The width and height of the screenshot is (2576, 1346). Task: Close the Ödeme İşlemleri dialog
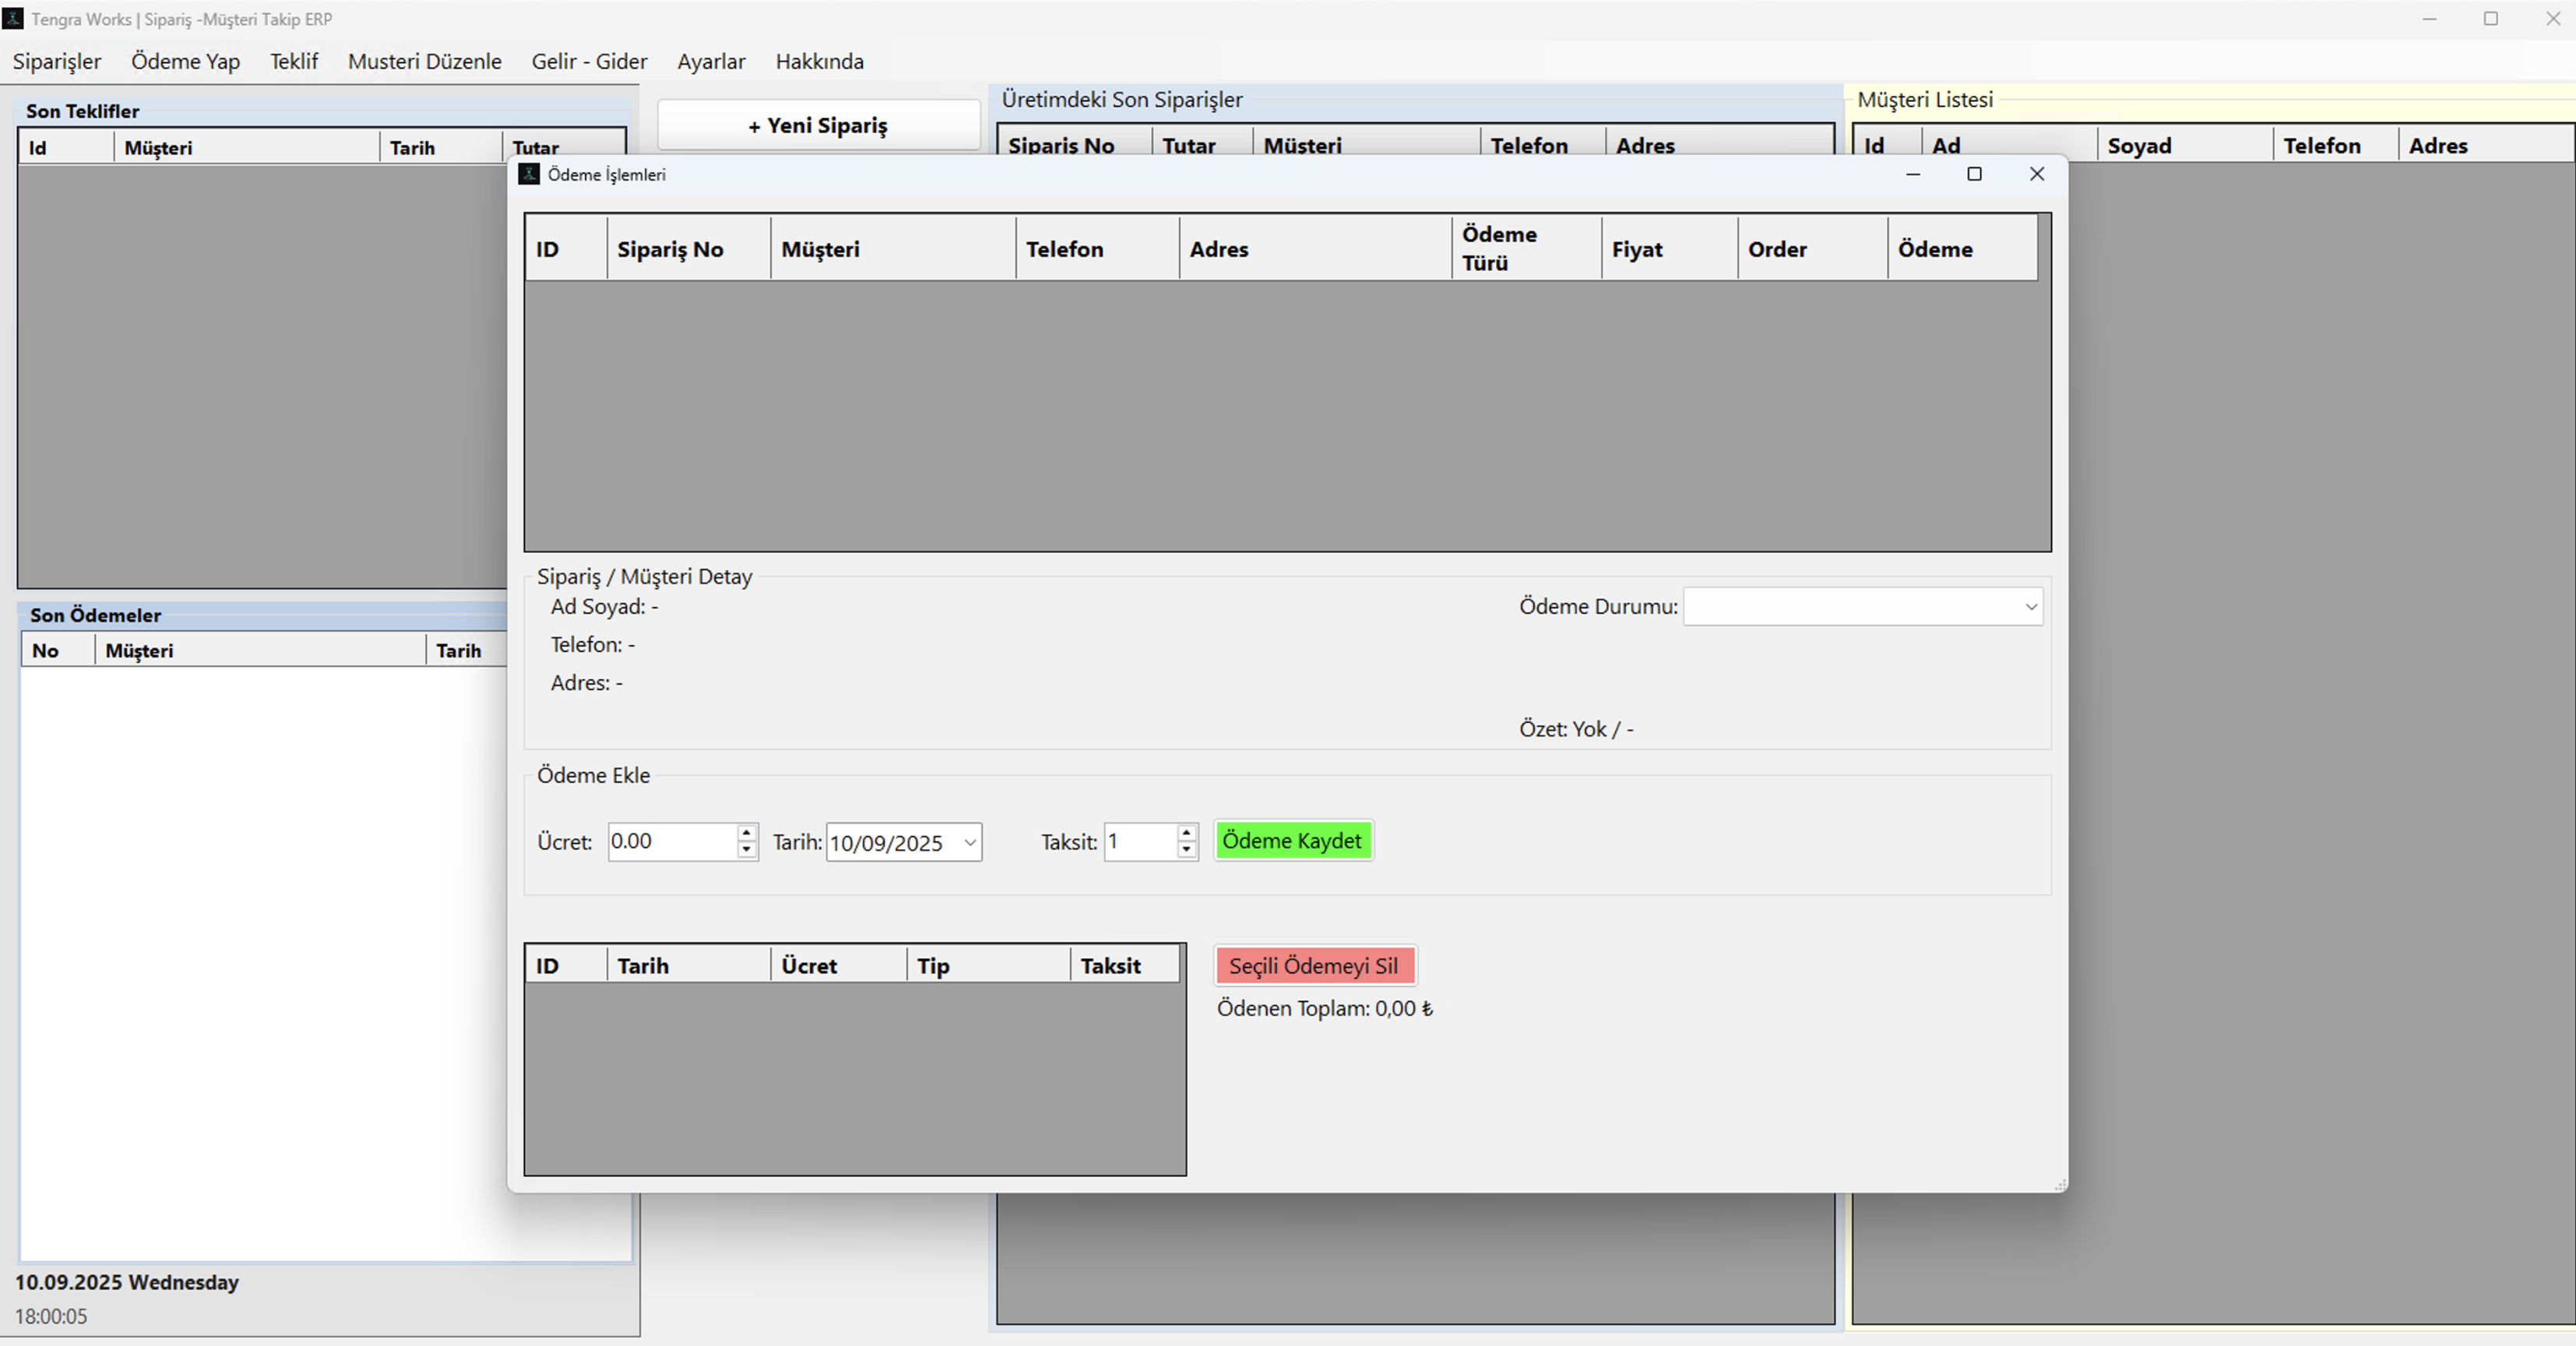point(2037,174)
